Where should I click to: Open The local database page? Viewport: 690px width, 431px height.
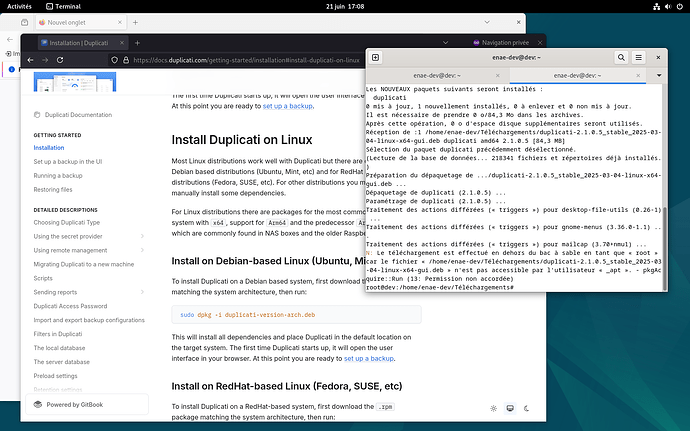tap(59, 348)
